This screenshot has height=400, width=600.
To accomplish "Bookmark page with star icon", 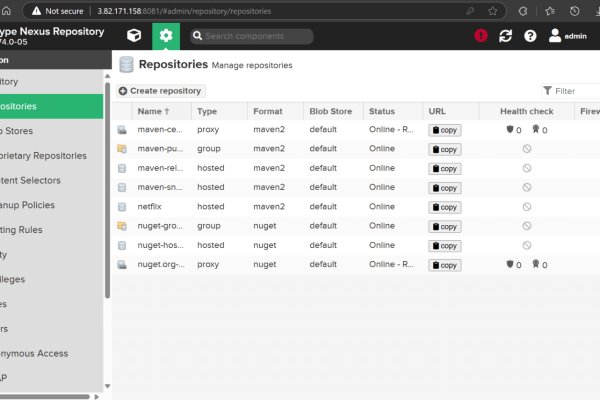I will [x=492, y=11].
